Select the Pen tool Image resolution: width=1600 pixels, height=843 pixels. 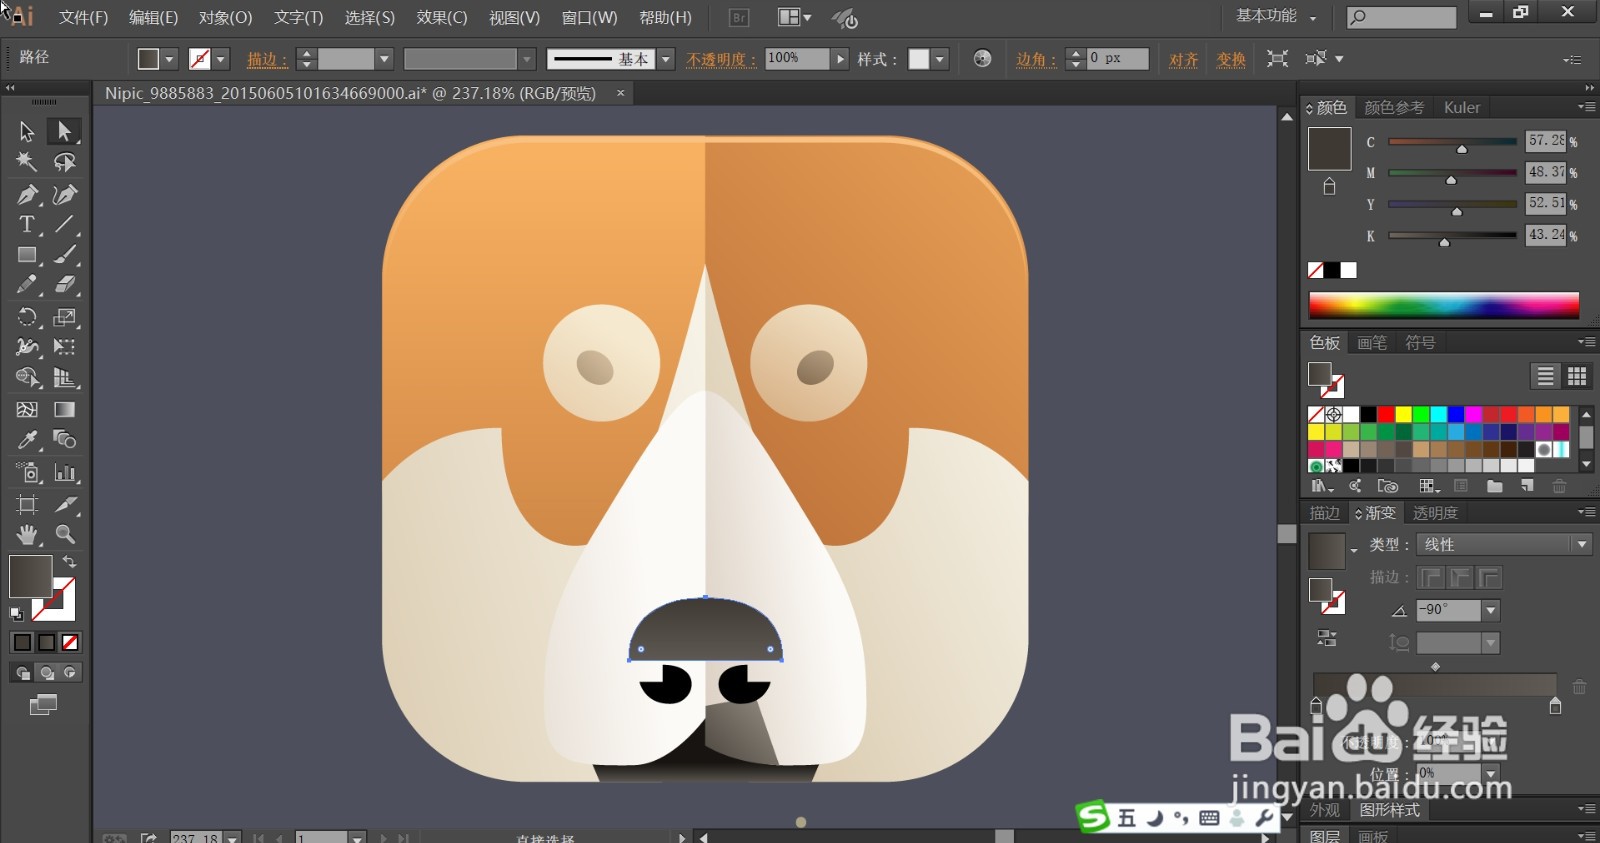coord(27,194)
